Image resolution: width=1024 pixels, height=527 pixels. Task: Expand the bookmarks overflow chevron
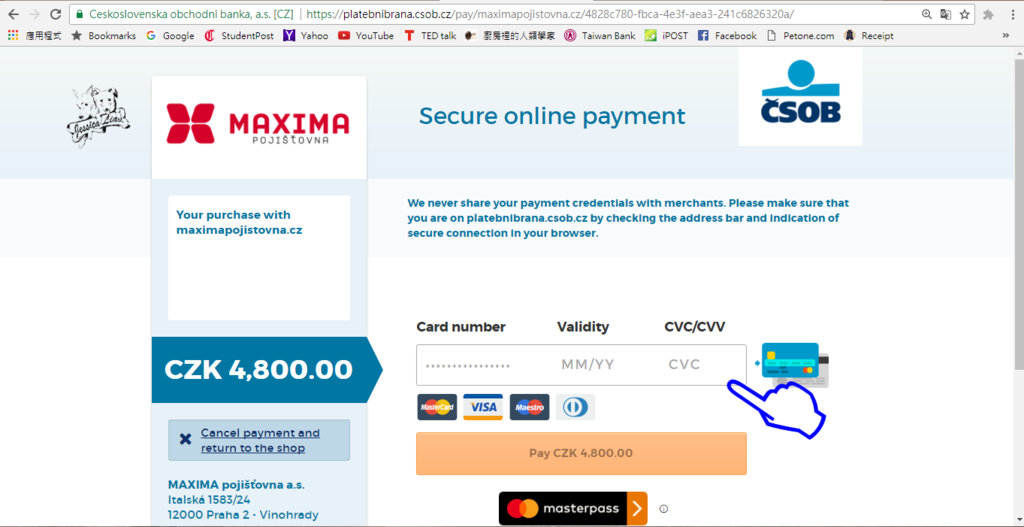tap(1006, 36)
